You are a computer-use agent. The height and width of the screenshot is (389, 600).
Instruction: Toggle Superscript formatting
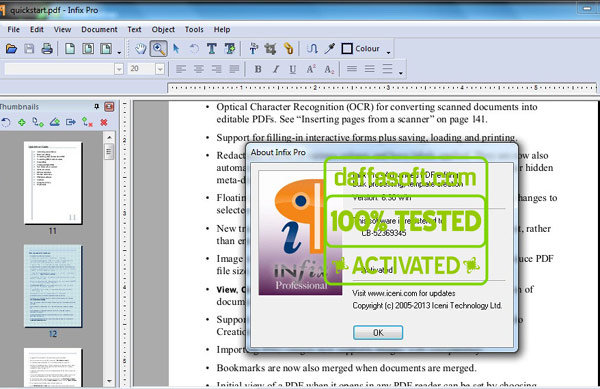click(310, 69)
